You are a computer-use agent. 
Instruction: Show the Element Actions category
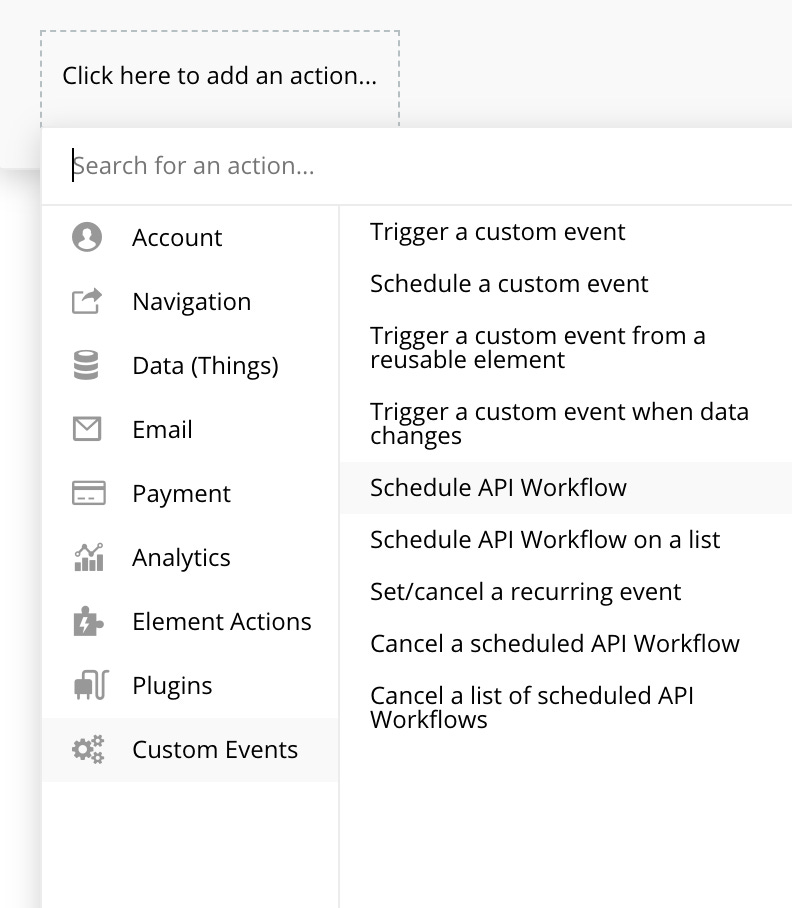(x=190, y=621)
